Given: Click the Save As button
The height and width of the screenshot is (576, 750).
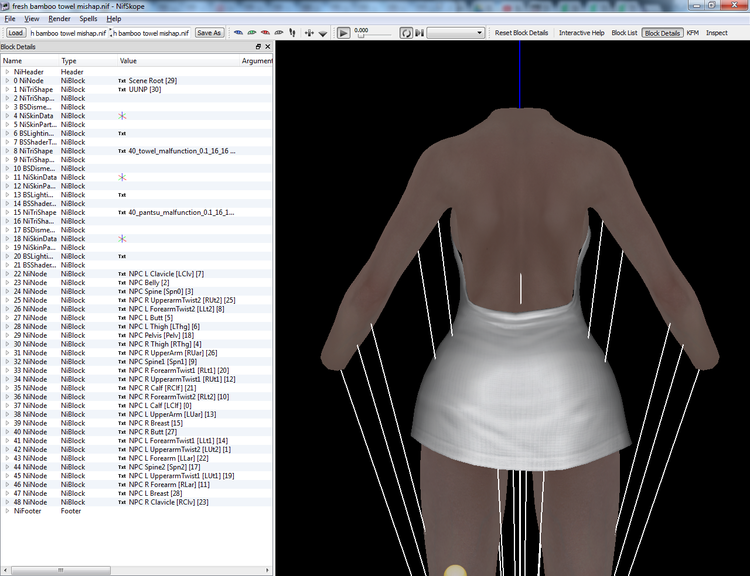Looking at the screenshot, I should (209, 33).
